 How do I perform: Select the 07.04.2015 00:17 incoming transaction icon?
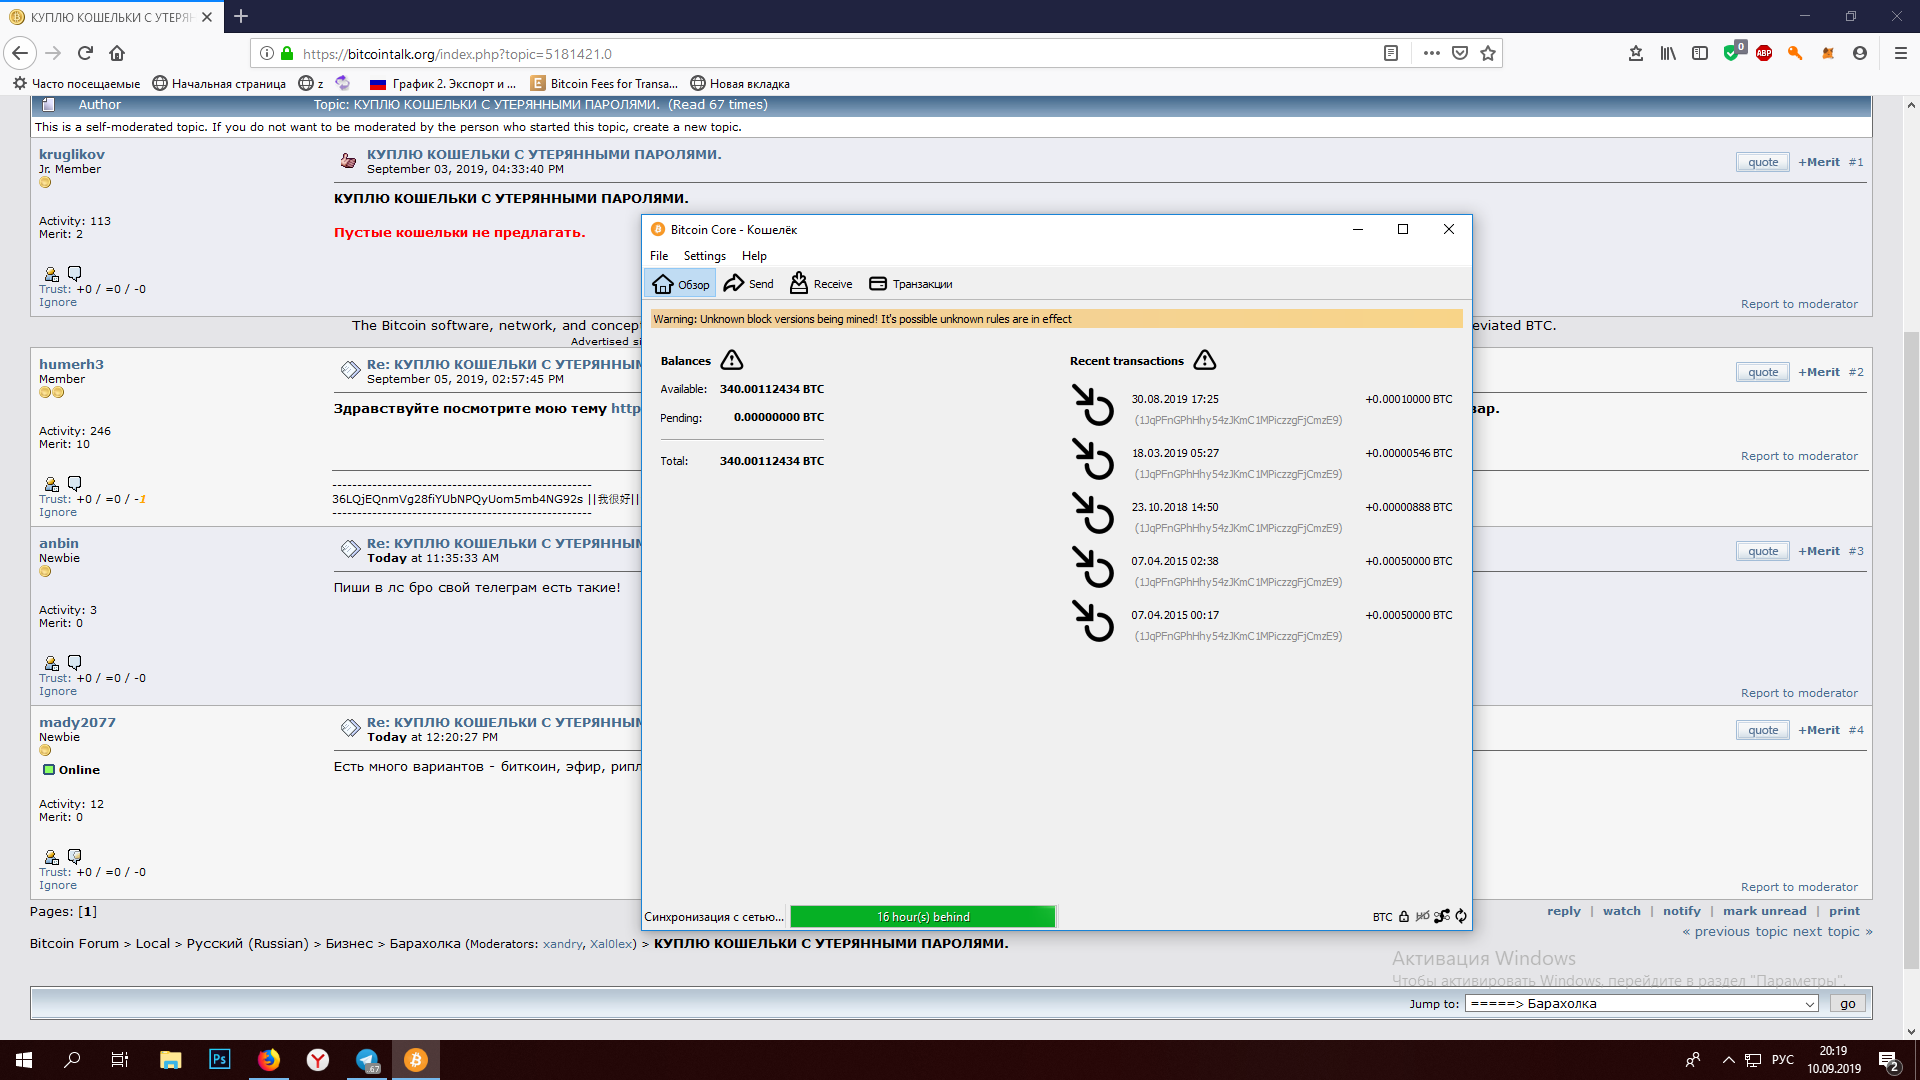pos(1093,622)
